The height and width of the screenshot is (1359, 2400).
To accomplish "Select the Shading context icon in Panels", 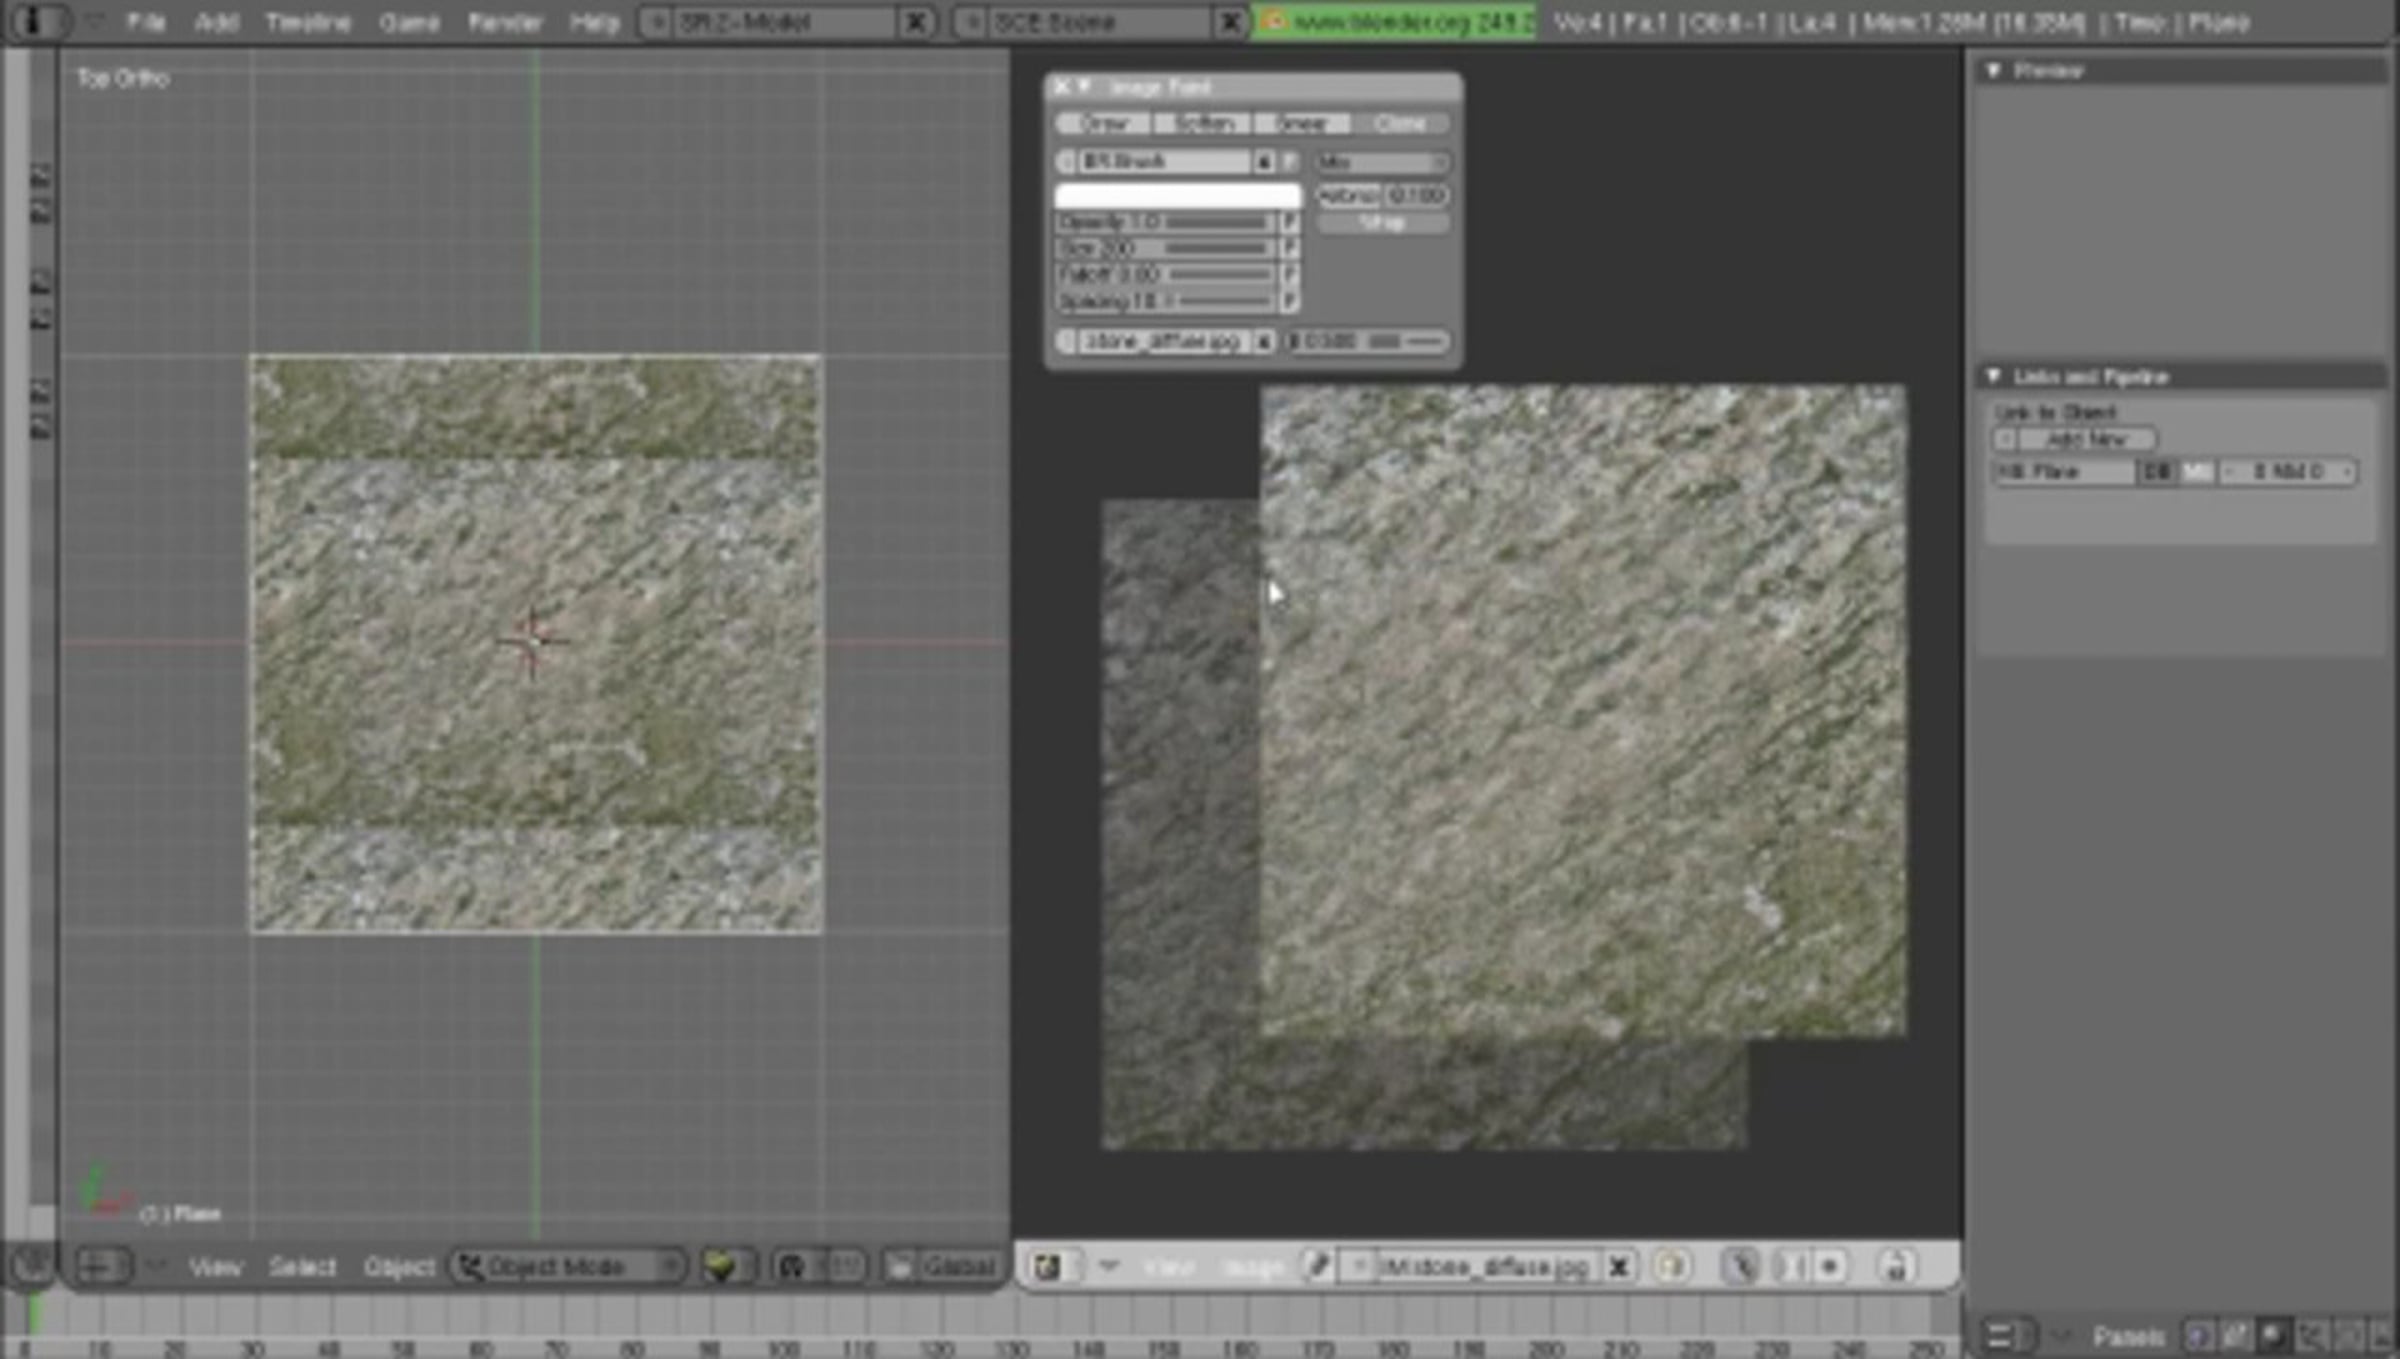I will [x=2272, y=1335].
